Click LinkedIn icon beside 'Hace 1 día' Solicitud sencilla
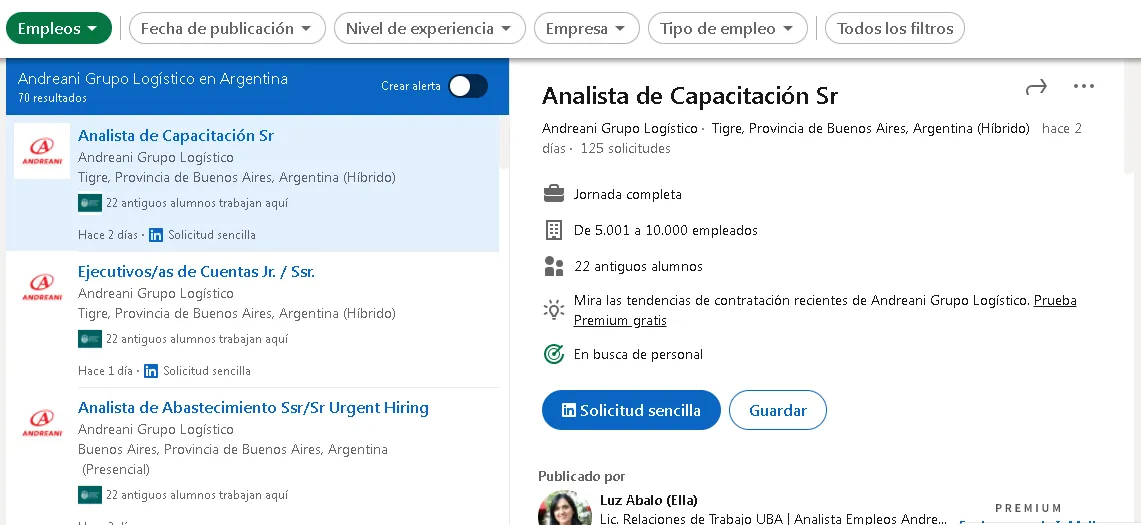 pos(151,371)
